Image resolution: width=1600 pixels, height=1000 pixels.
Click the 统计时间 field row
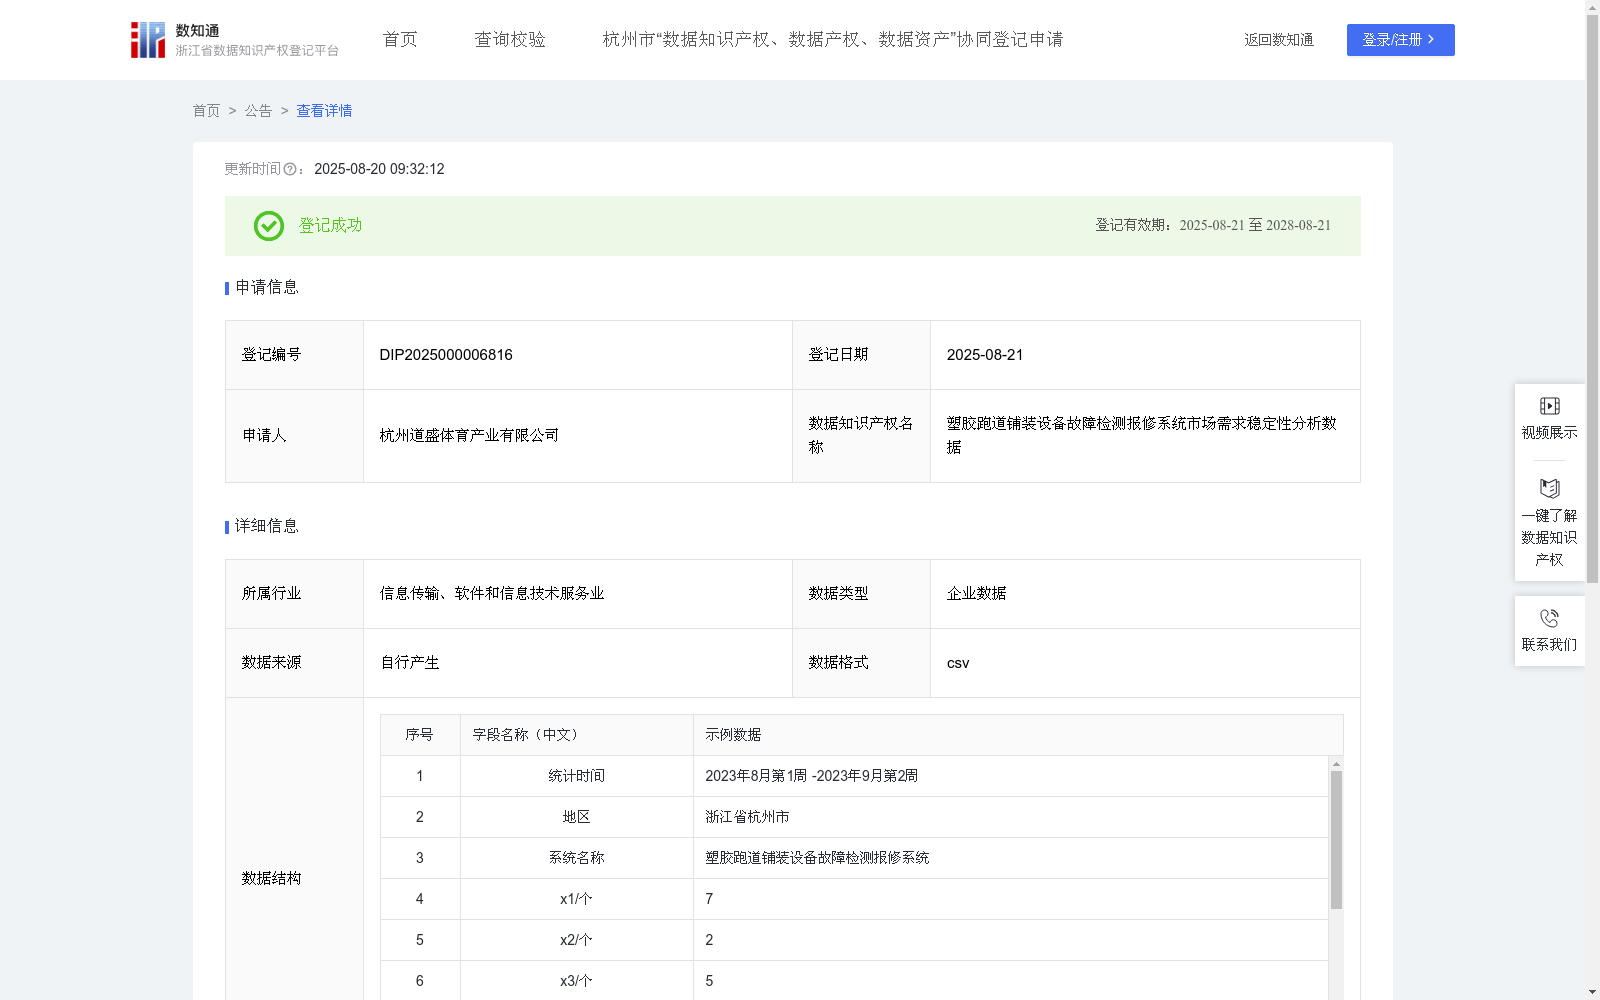(855, 776)
